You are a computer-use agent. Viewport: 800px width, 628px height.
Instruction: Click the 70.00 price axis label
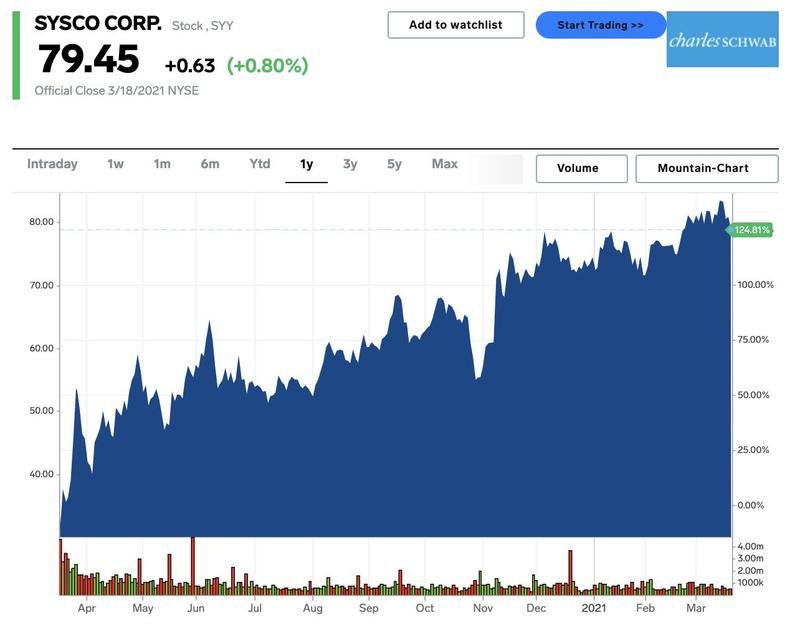(41, 285)
